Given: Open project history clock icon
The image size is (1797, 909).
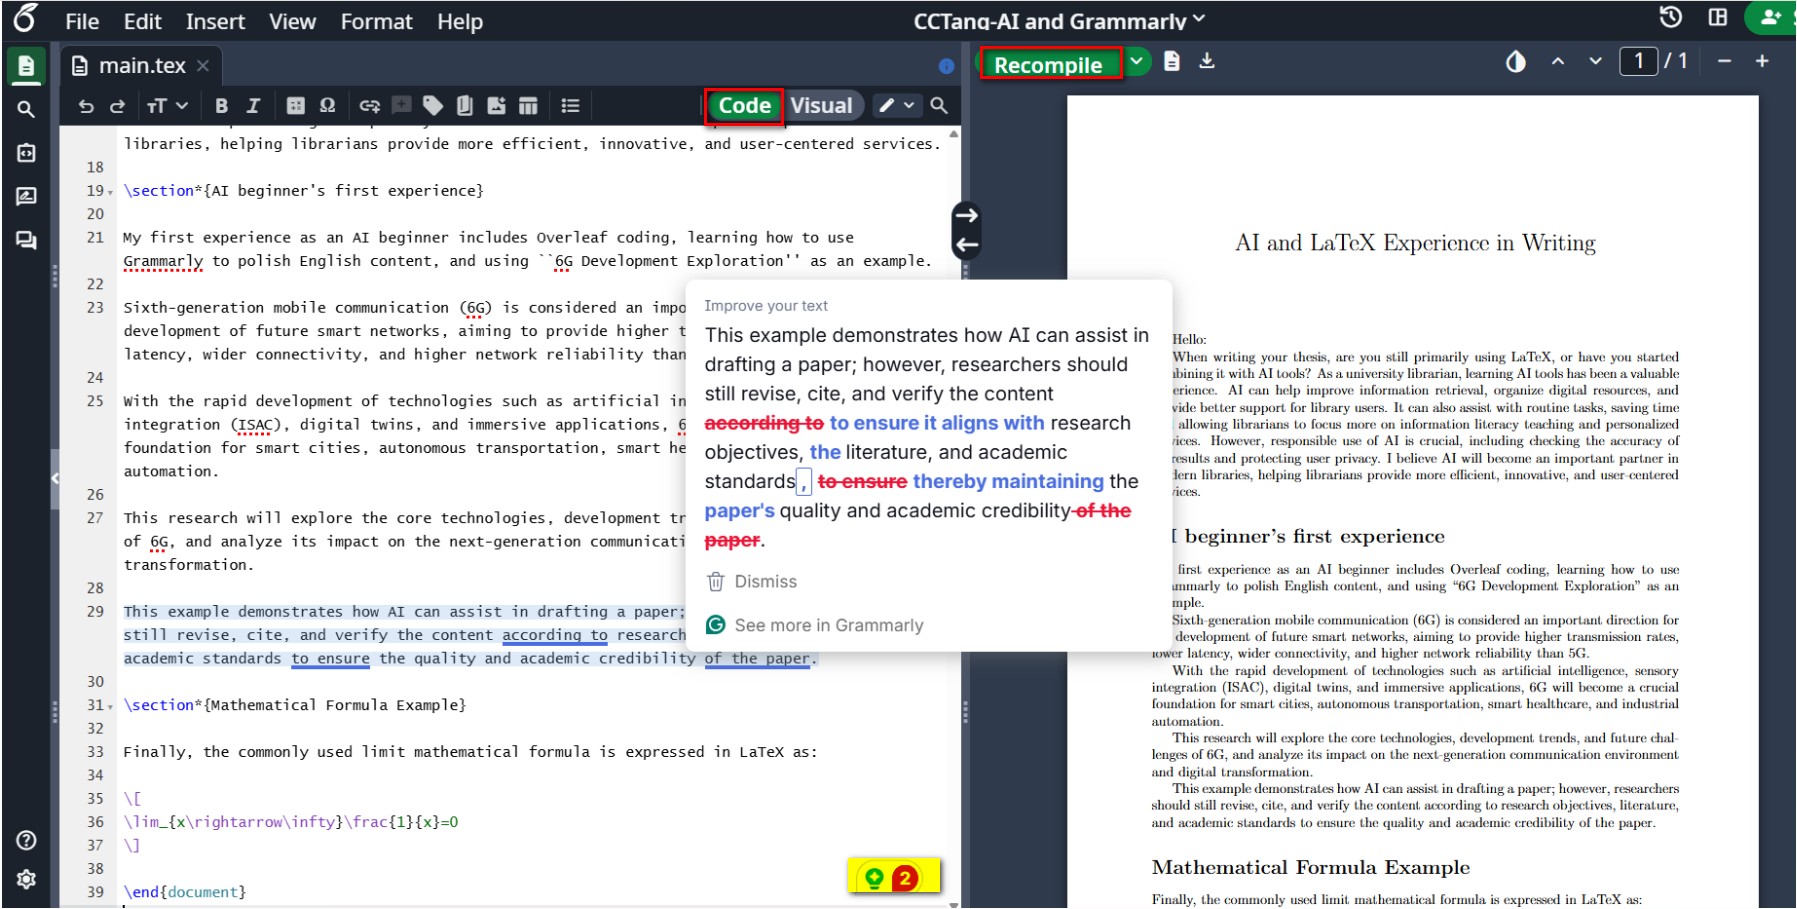Looking at the screenshot, I should [x=1670, y=17].
